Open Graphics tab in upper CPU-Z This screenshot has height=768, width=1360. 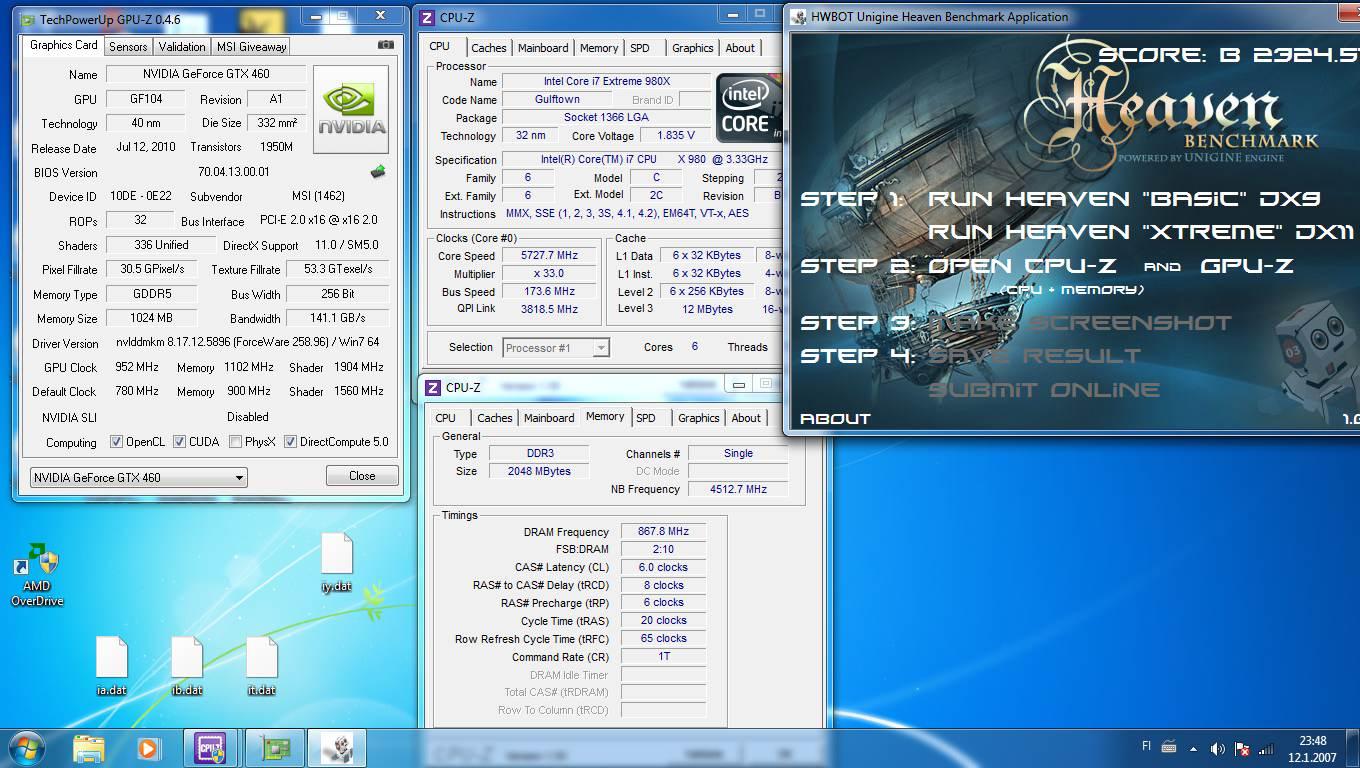coord(693,48)
